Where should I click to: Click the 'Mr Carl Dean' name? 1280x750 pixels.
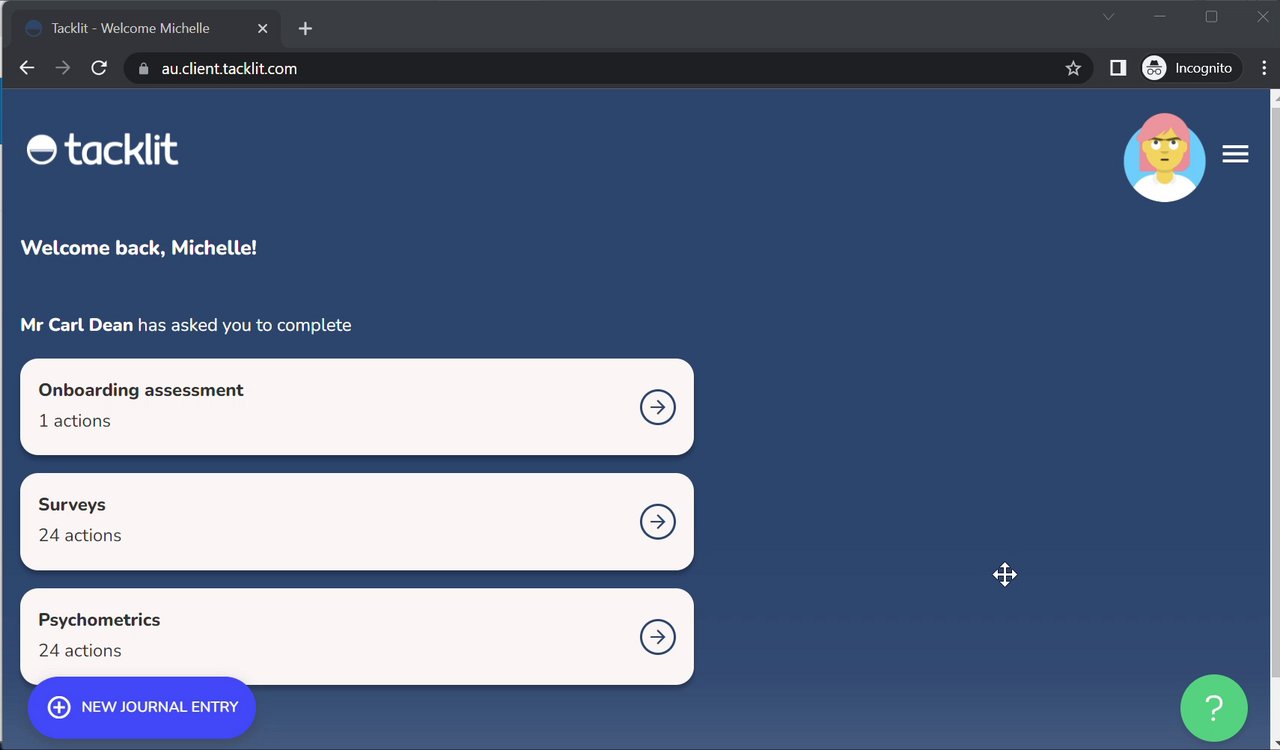tap(77, 325)
